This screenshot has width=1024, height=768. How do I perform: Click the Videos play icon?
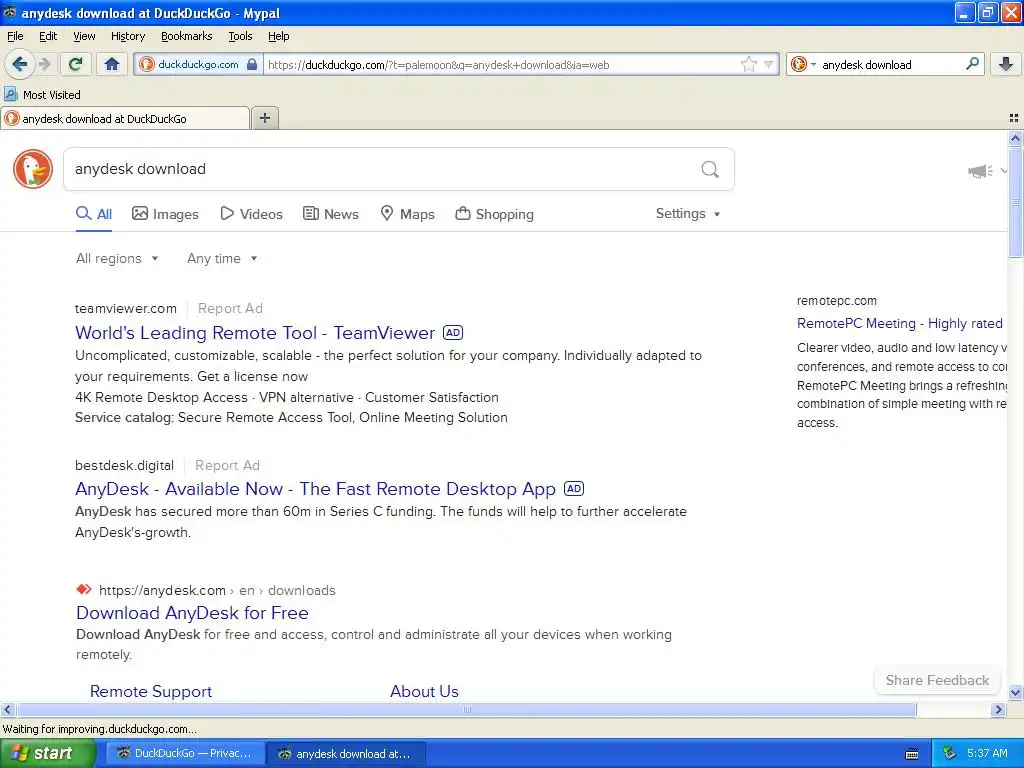pos(227,214)
